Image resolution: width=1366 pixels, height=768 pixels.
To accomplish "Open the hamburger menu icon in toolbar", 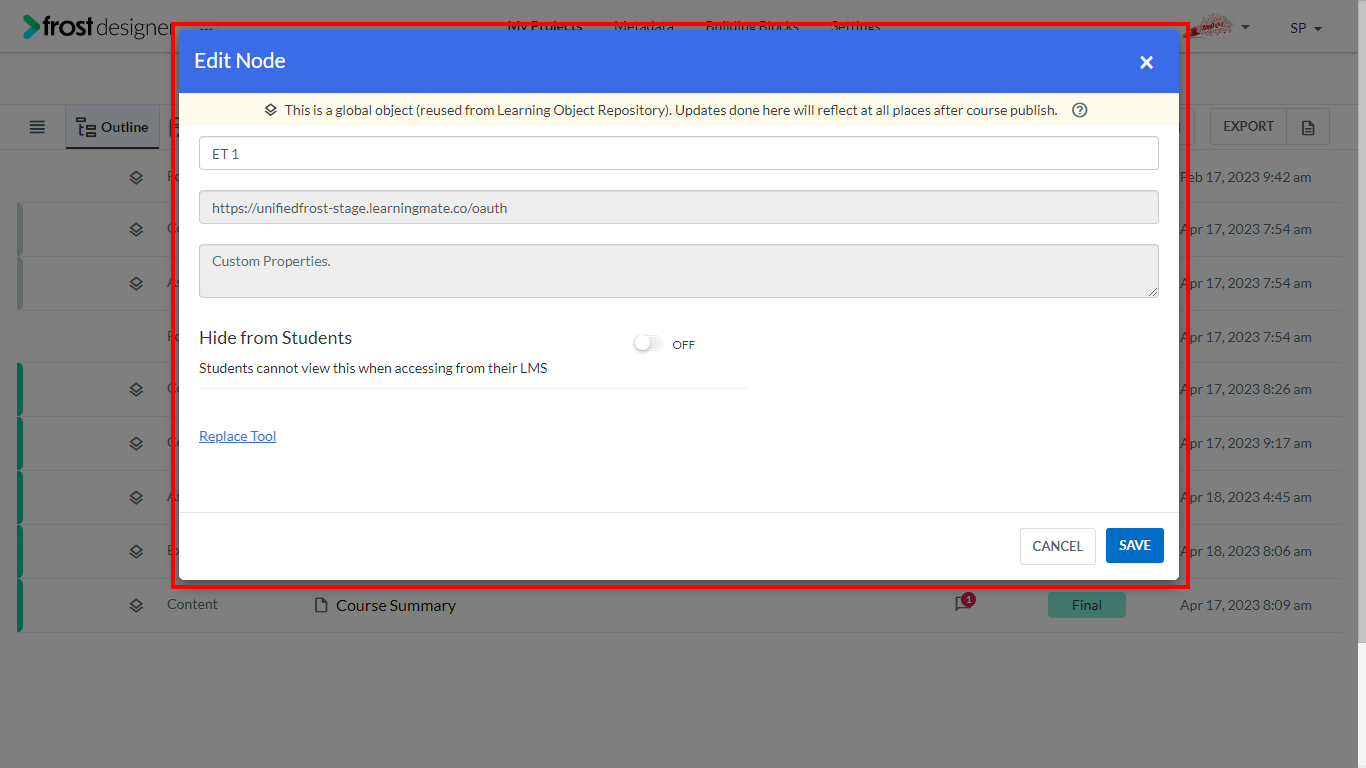I will [37, 127].
